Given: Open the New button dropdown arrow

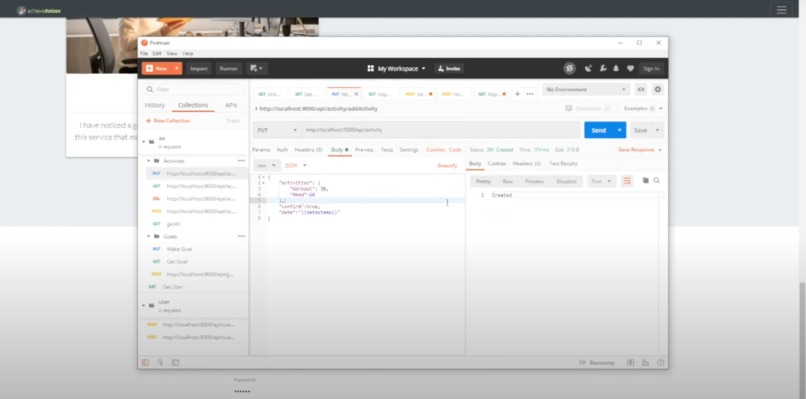Looking at the screenshot, I should [176, 68].
